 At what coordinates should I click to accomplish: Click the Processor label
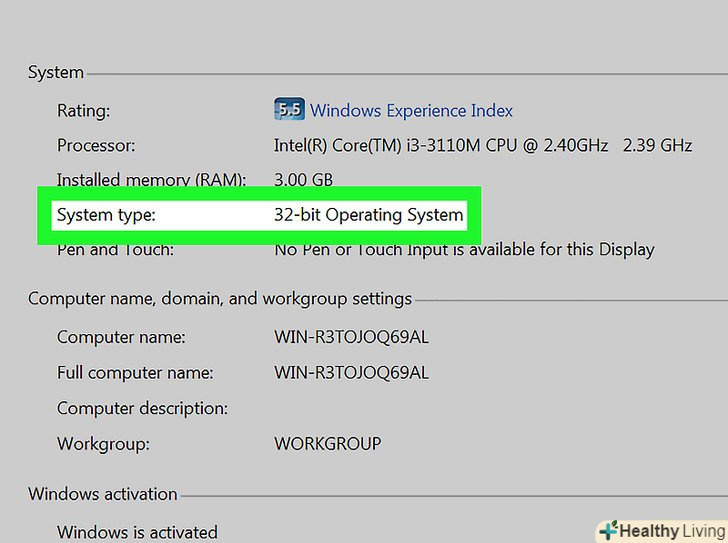pos(95,145)
